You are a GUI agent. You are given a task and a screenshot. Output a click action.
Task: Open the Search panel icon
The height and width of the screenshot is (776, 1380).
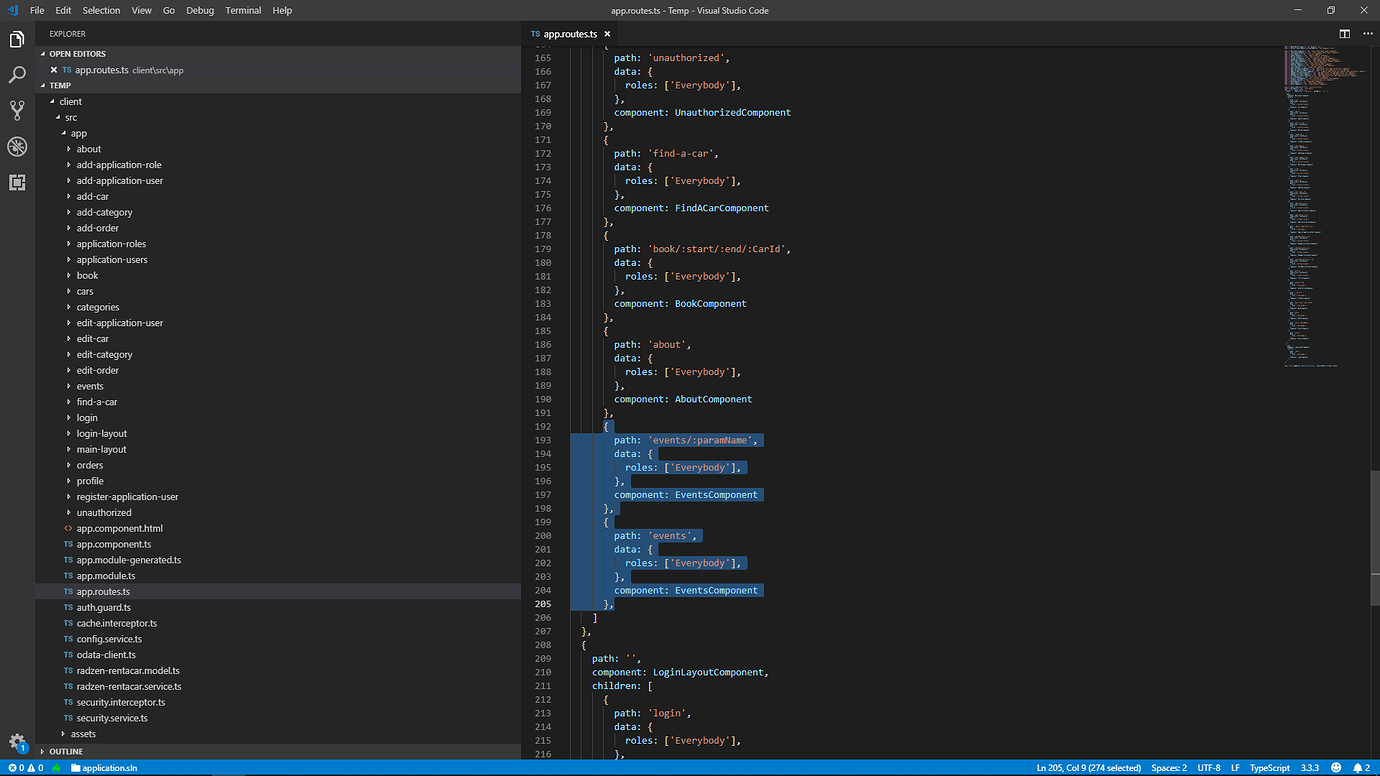coord(17,74)
